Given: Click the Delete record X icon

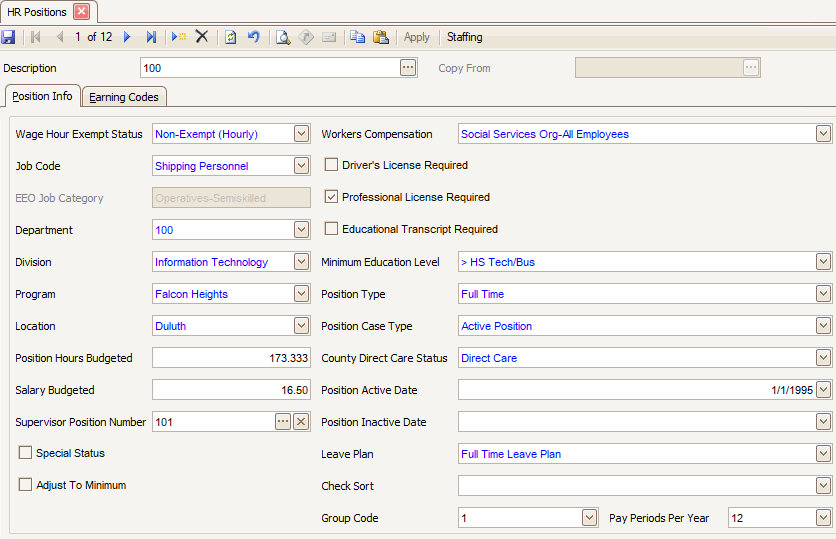Looking at the screenshot, I should click(x=202, y=37).
